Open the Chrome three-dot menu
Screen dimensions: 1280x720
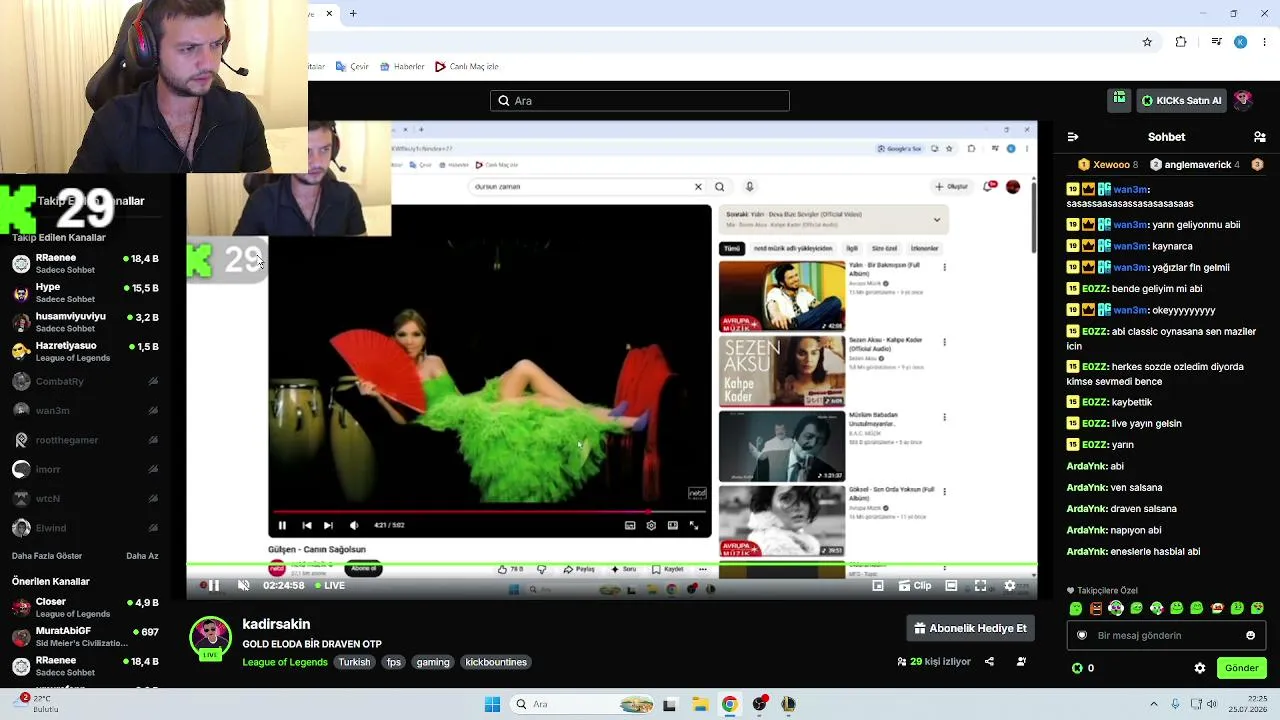tap(1265, 42)
